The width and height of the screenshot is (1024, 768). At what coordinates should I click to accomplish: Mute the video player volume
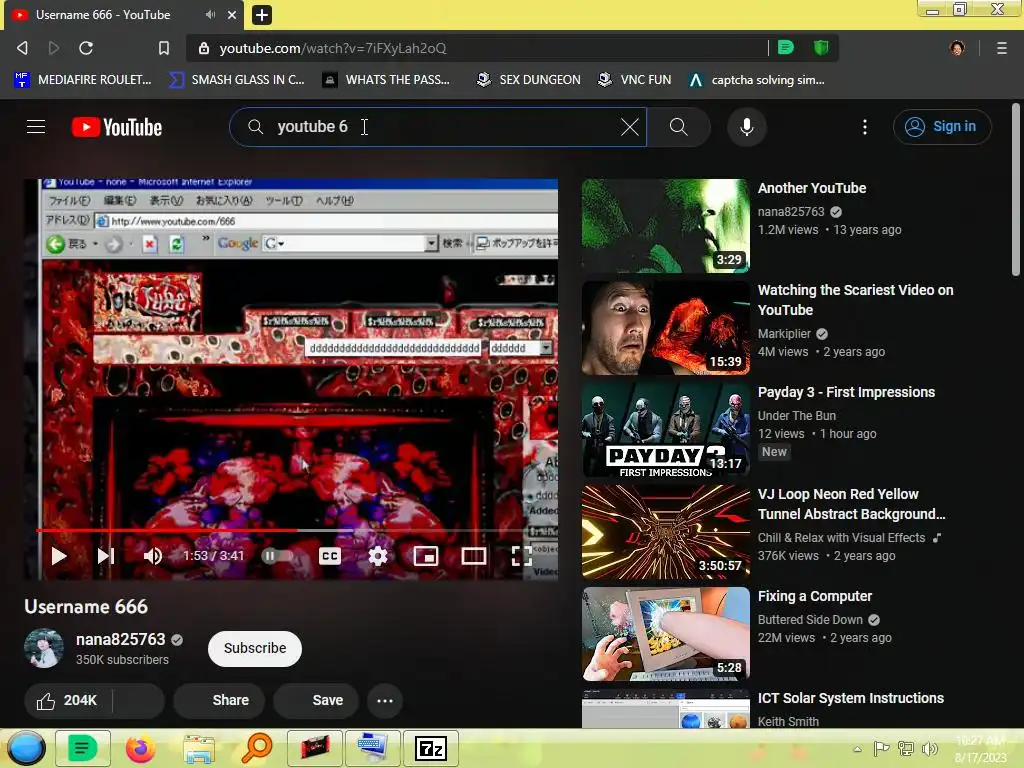[x=152, y=556]
